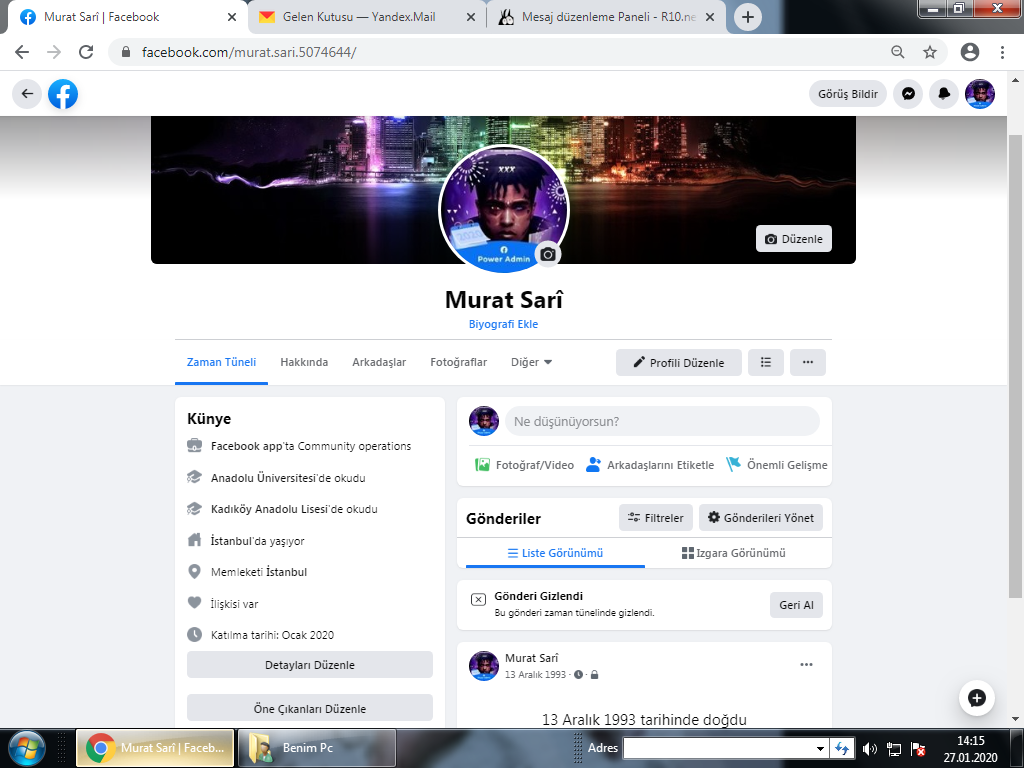Image resolution: width=1024 pixels, height=768 pixels.
Task: Click Facebook's round back arrow button
Action: 27,94
